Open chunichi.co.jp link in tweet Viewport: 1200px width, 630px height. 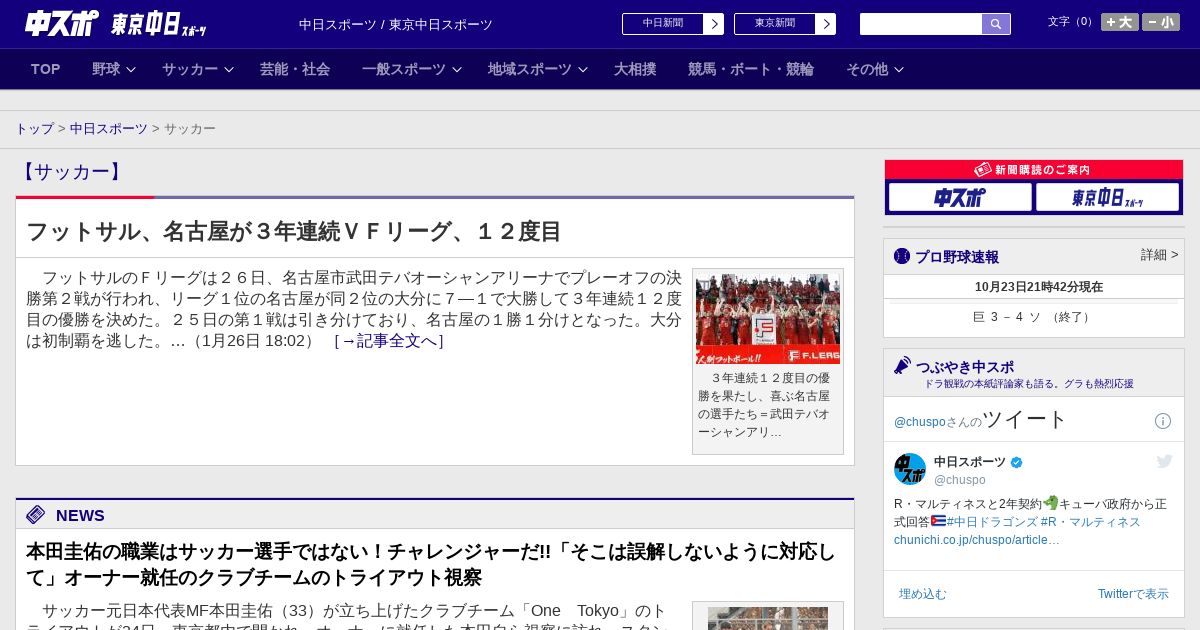click(977, 540)
